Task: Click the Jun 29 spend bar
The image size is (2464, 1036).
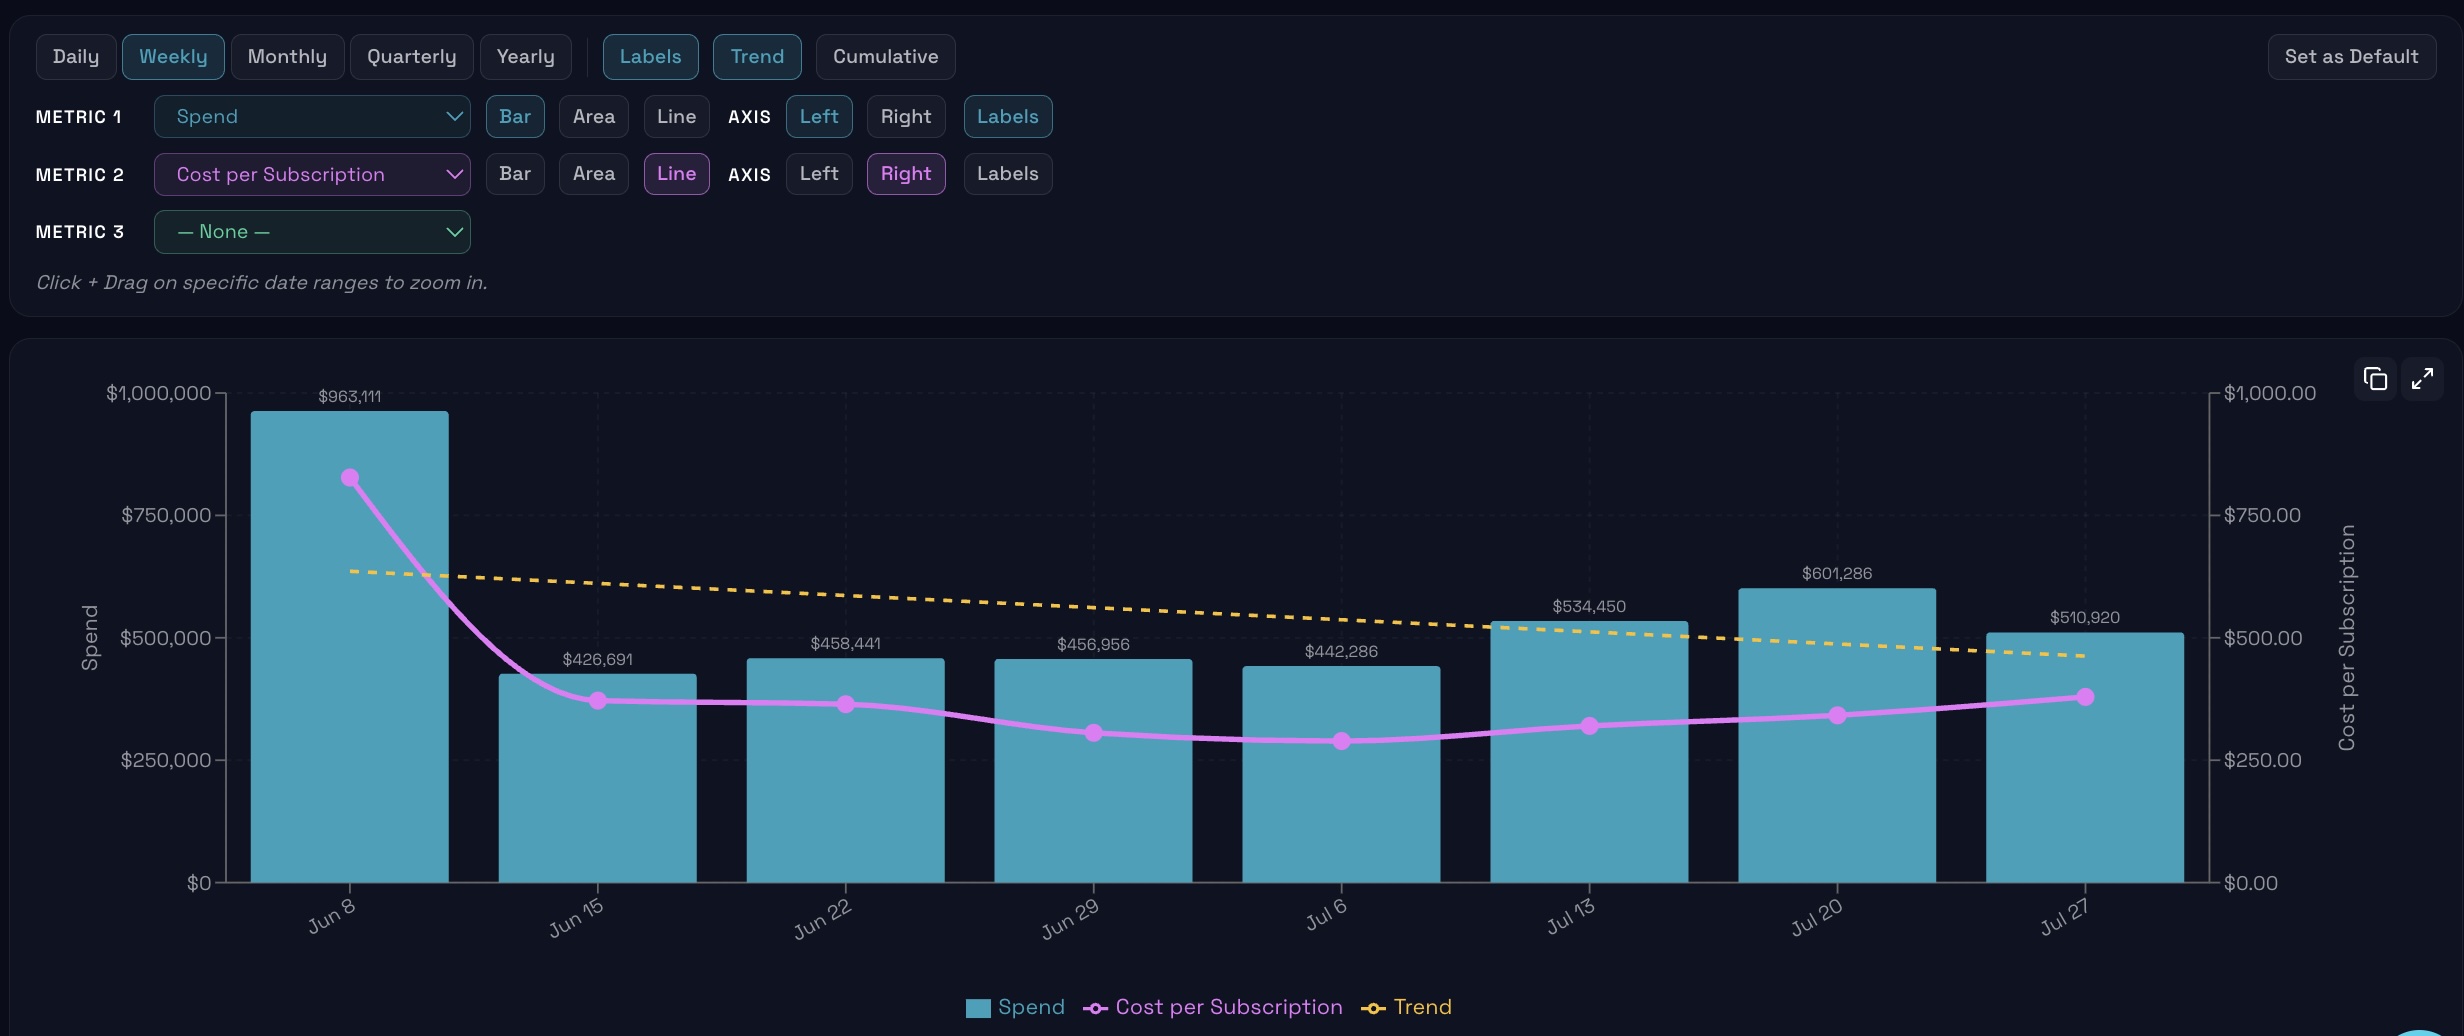Action: [x=1093, y=771]
